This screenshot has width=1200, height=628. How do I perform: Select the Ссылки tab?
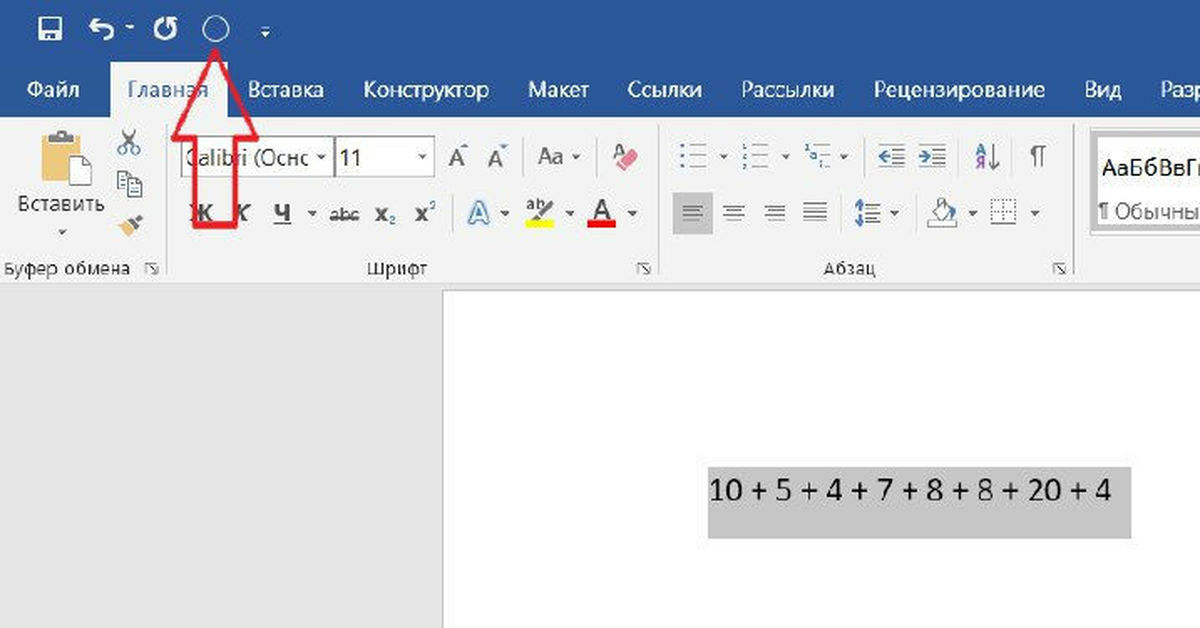click(664, 90)
